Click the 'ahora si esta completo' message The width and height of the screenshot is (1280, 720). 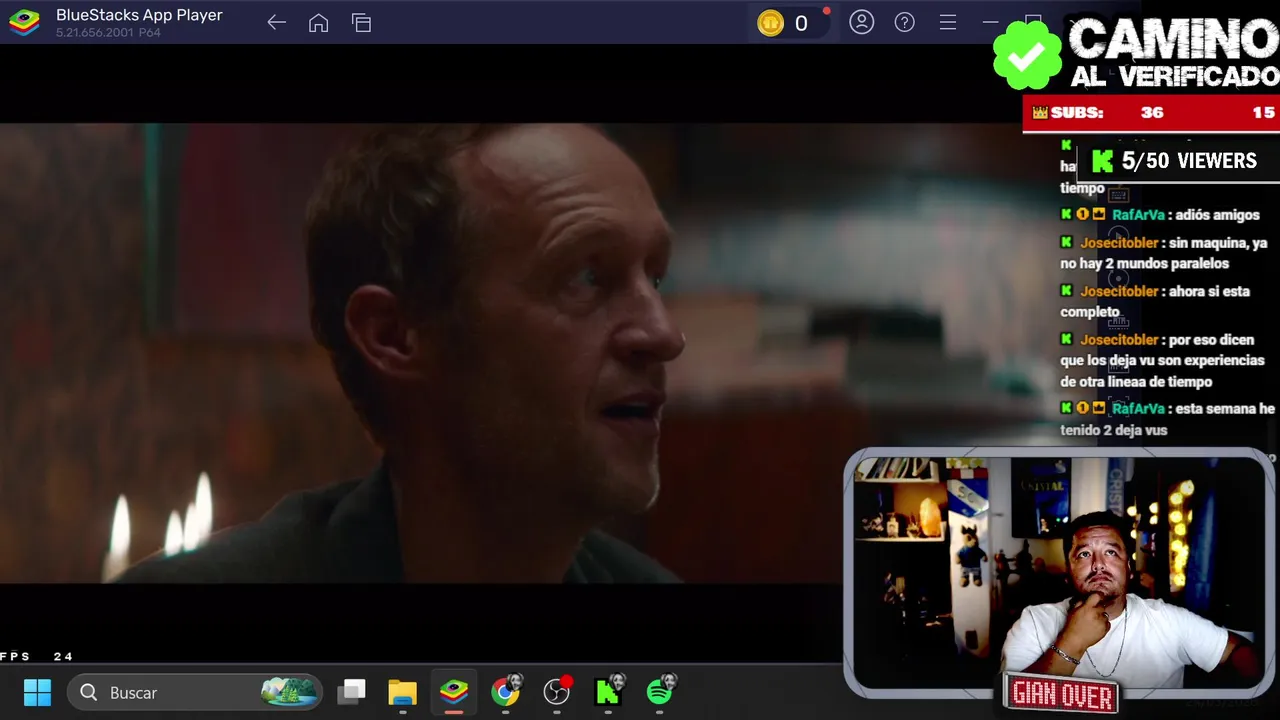click(x=1156, y=301)
